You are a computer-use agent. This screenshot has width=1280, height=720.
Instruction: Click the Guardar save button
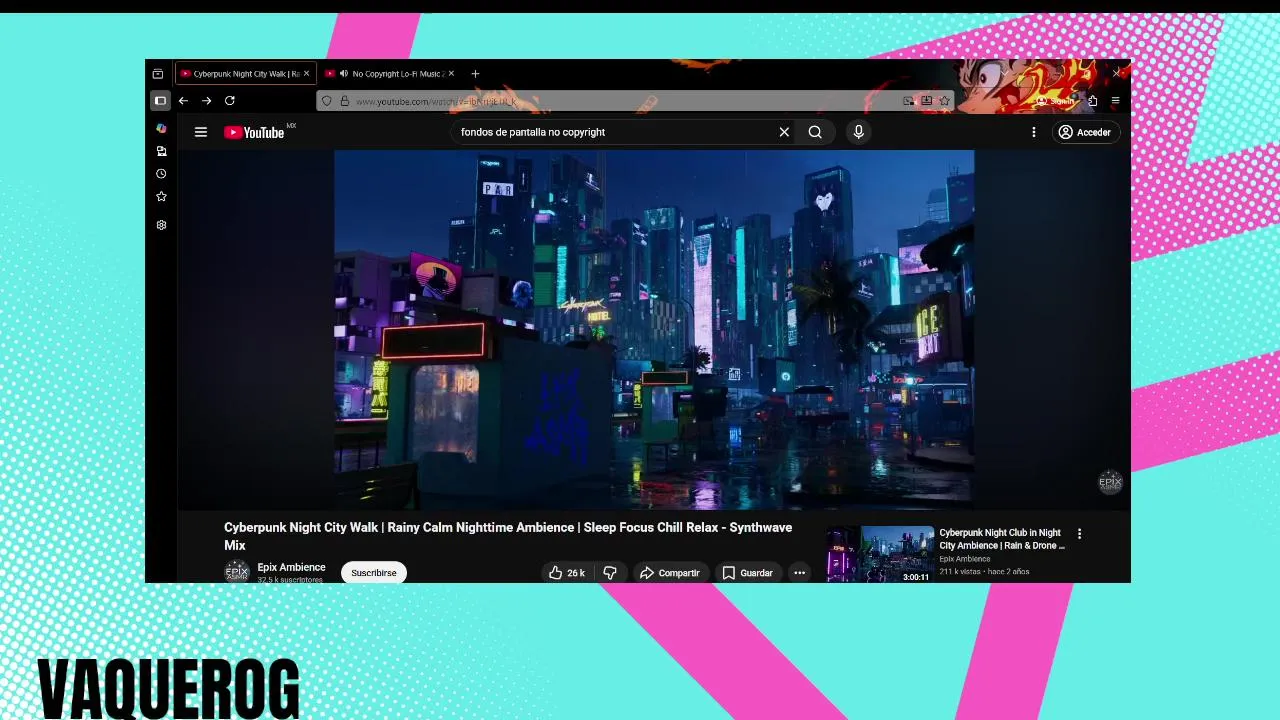(747, 573)
